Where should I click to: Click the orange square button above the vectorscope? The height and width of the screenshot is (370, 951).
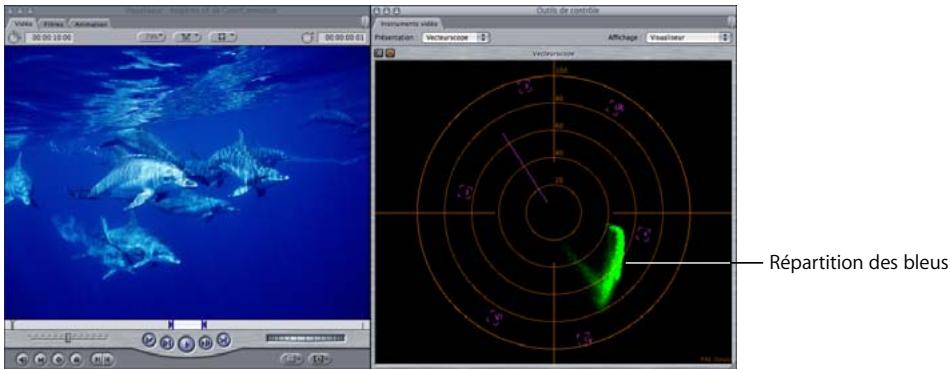tap(390, 53)
